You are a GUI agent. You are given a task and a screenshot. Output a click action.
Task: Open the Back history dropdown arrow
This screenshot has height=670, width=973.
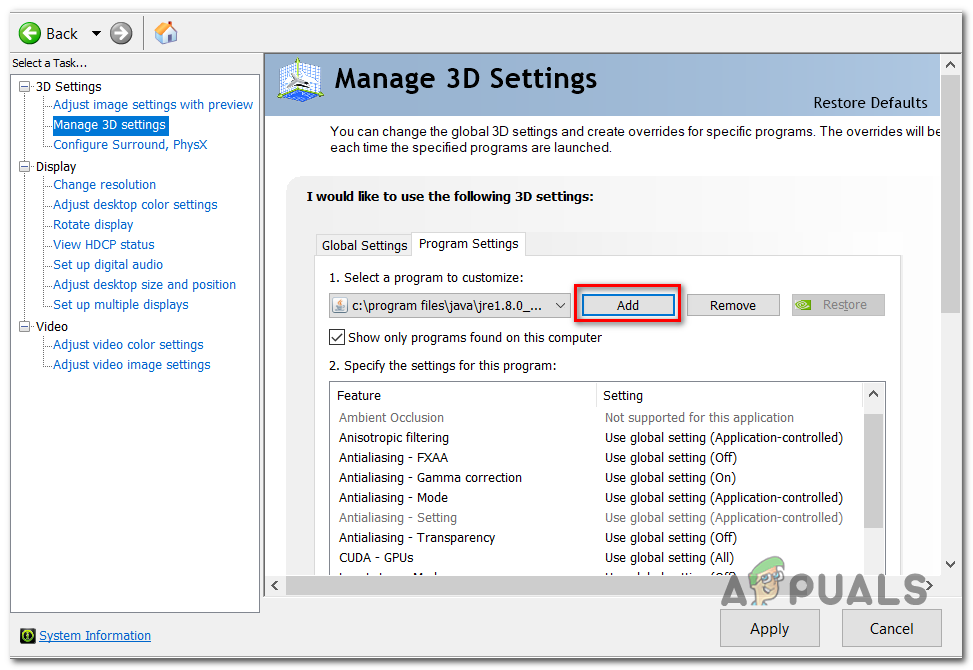click(96, 33)
